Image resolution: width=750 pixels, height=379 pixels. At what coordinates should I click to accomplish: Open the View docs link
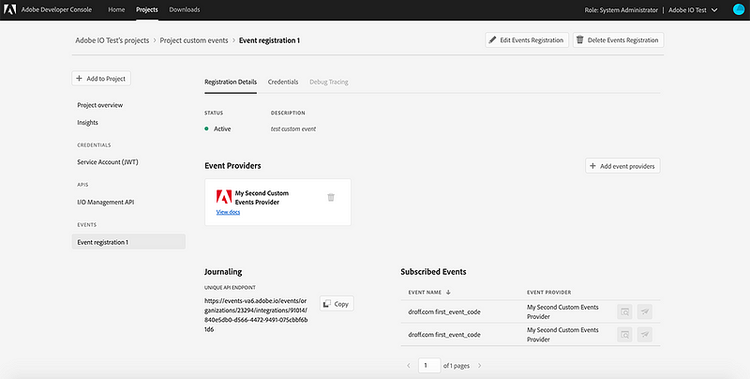[x=228, y=212]
